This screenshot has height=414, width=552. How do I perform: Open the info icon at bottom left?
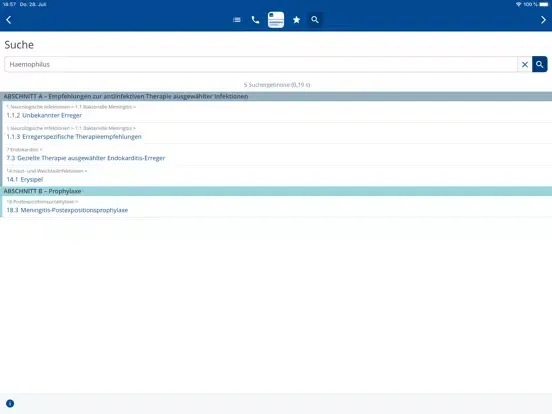coord(10,403)
